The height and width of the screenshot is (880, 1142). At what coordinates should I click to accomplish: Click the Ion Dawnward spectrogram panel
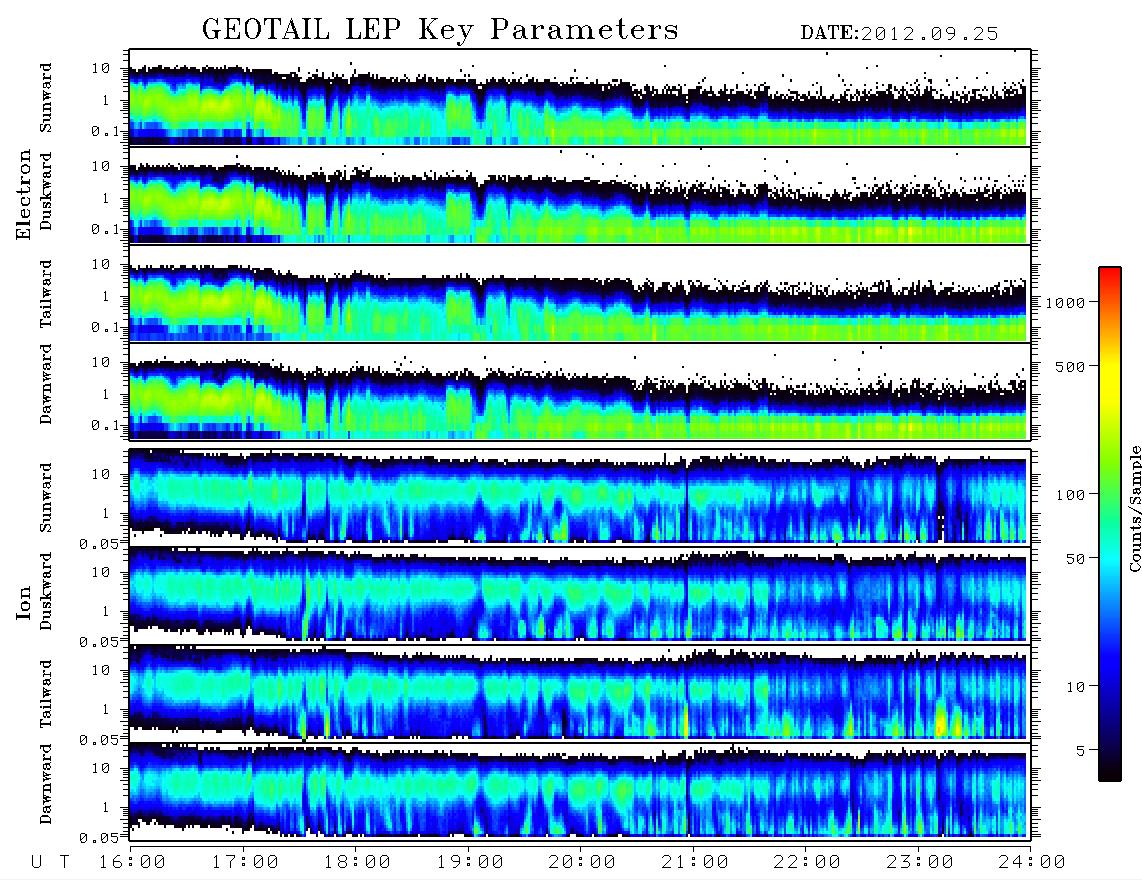point(580,790)
